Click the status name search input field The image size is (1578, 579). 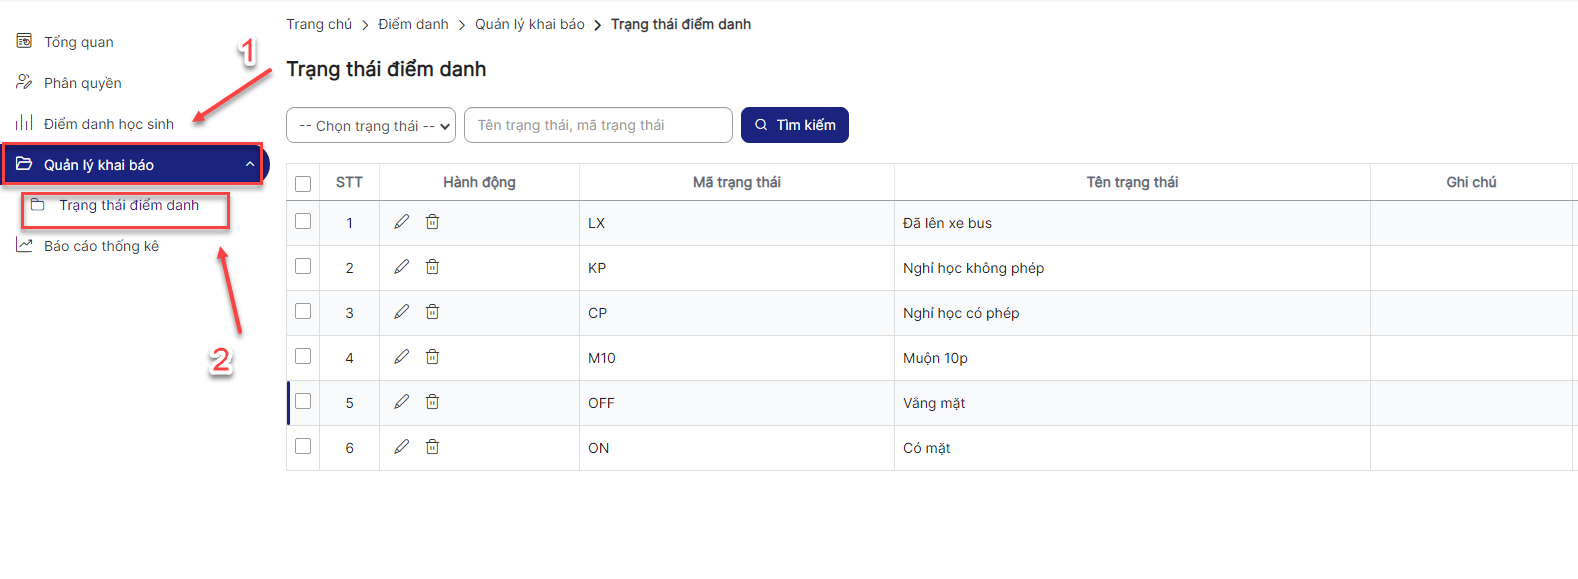[598, 125]
